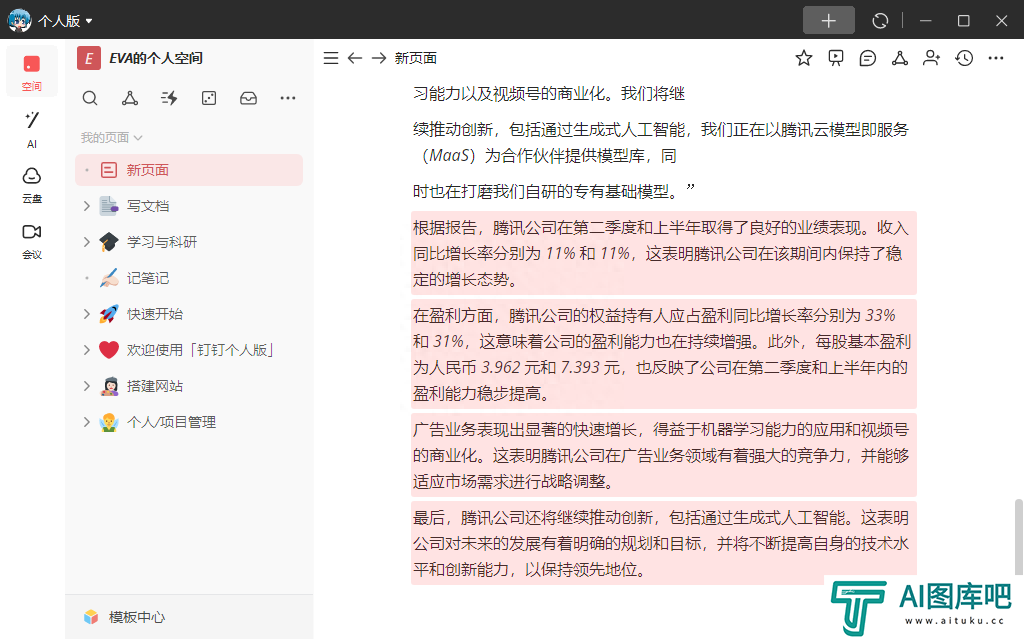The image size is (1024, 640).
Task: Go back with the left arrow
Action: pyautogui.click(x=355, y=58)
